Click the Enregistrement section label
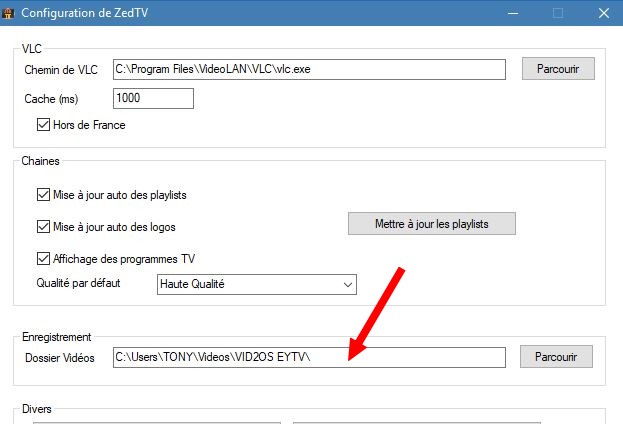The height and width of the screenshot is (424, 623). [57, 338]
